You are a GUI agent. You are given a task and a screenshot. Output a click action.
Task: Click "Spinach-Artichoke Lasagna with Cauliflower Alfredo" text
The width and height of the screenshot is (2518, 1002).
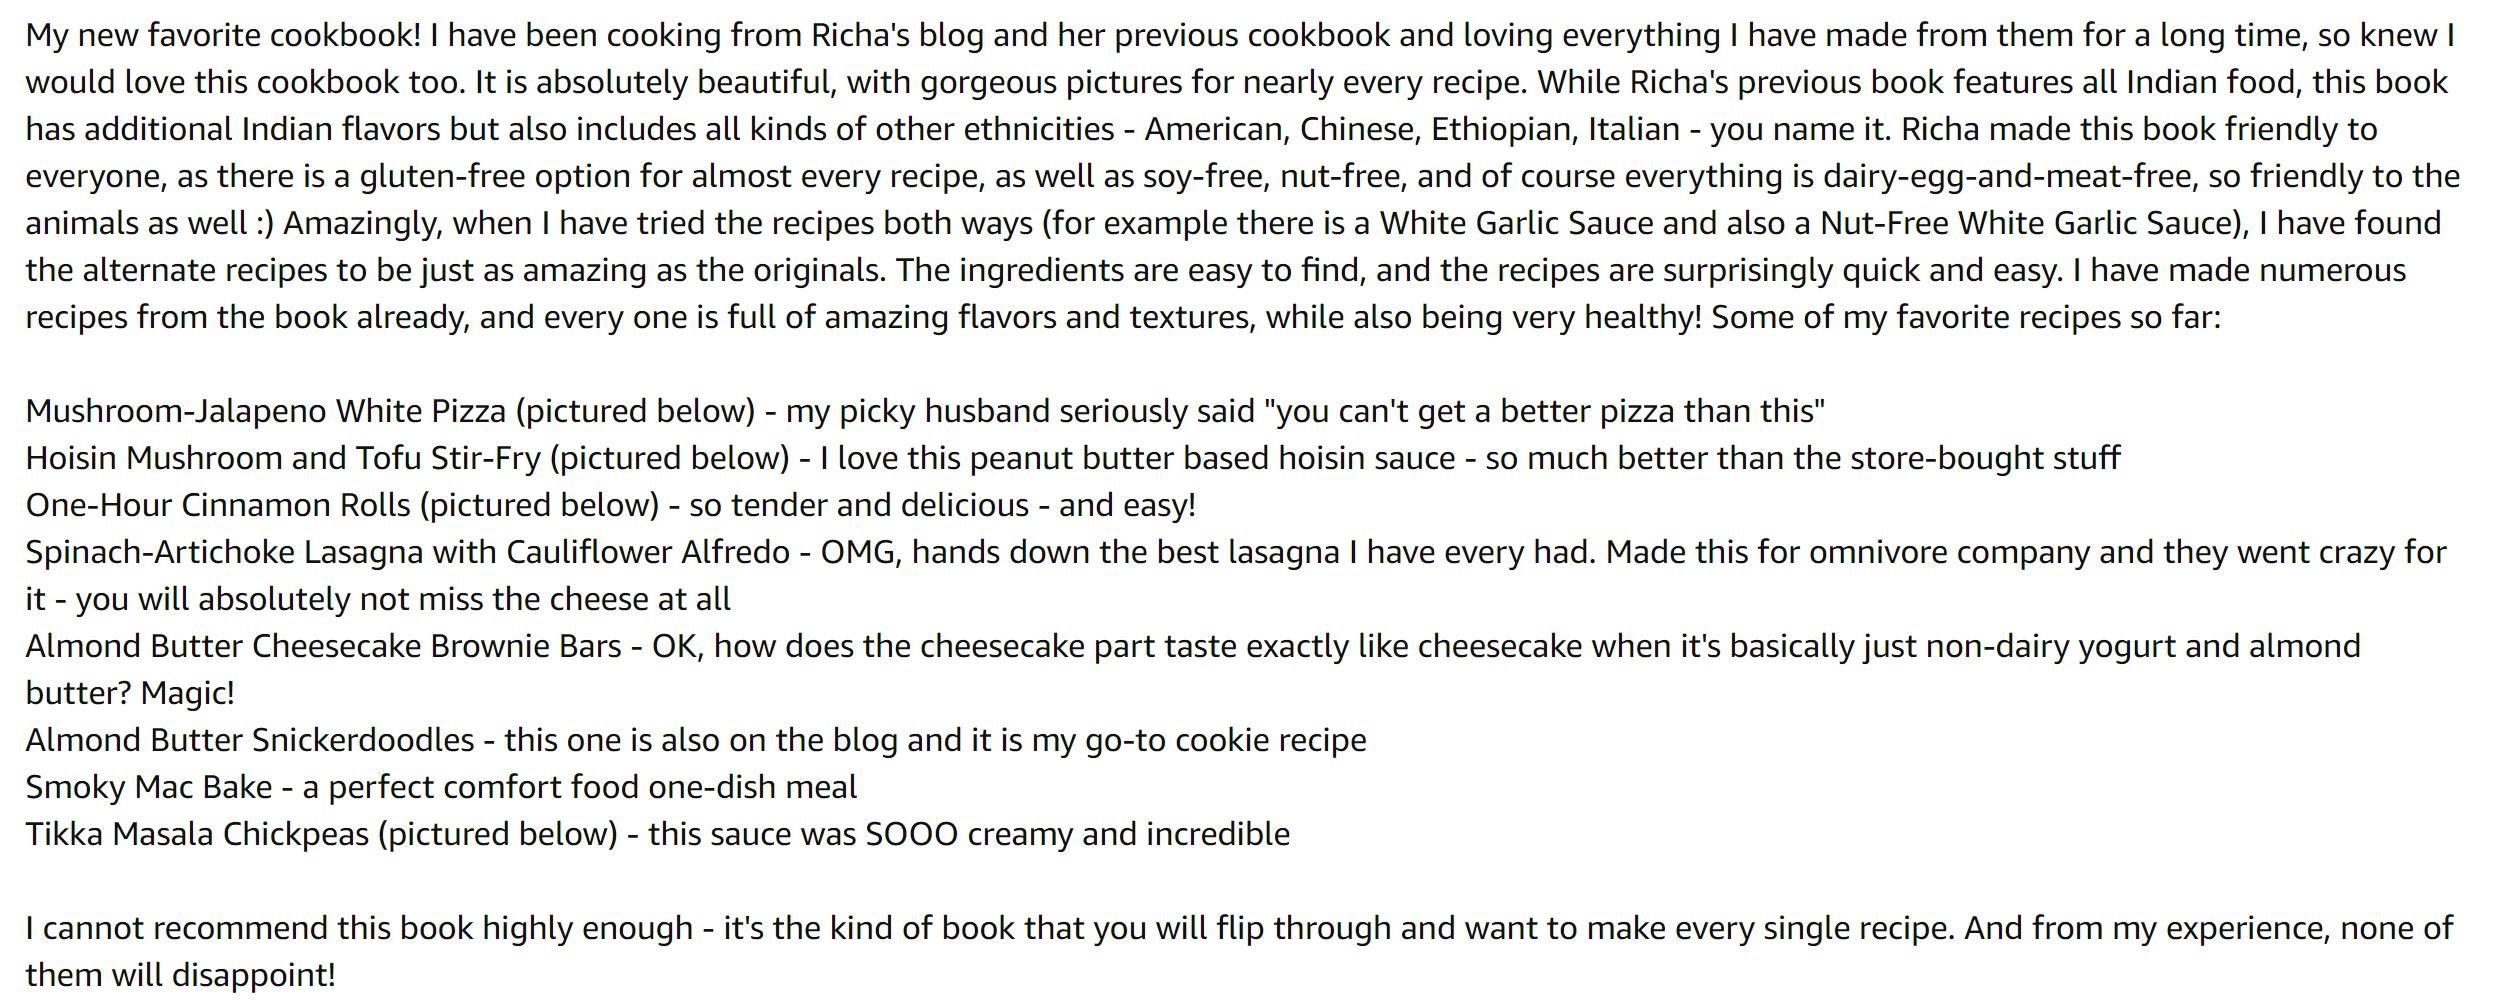[x=407, y=552]
